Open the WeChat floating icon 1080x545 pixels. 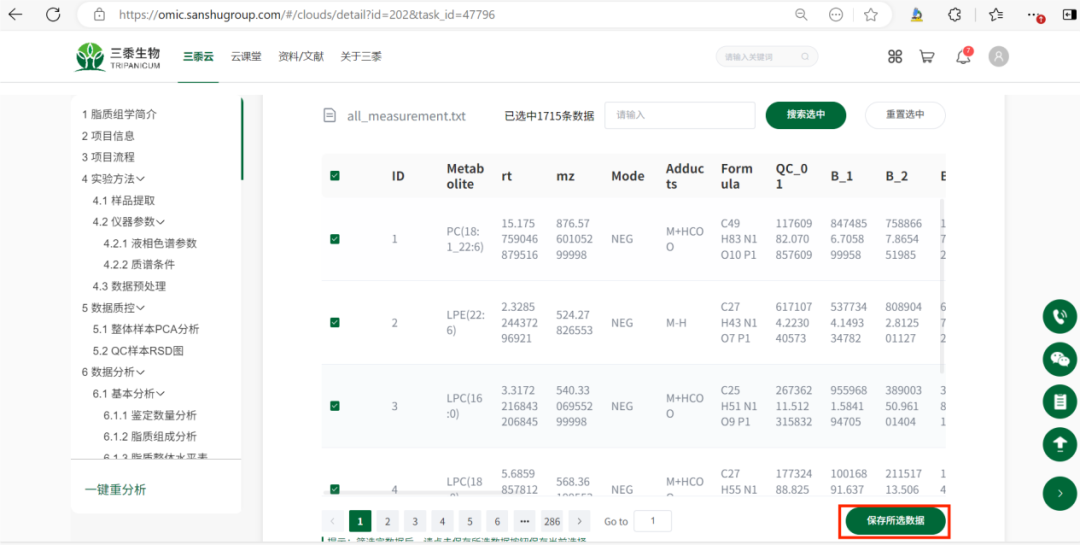(1059, 359)
